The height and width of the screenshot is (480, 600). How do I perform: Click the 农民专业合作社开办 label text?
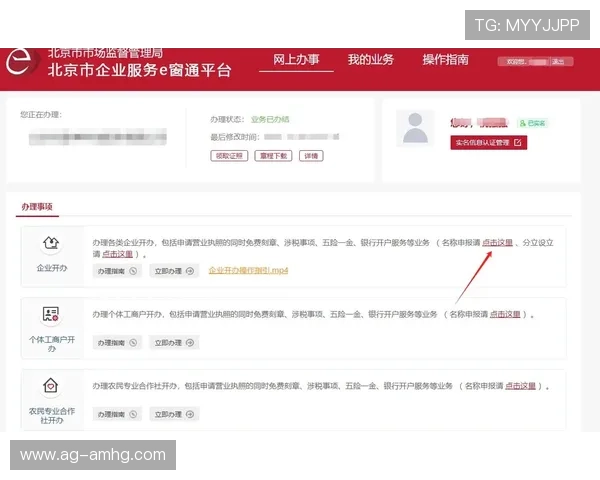52,416
